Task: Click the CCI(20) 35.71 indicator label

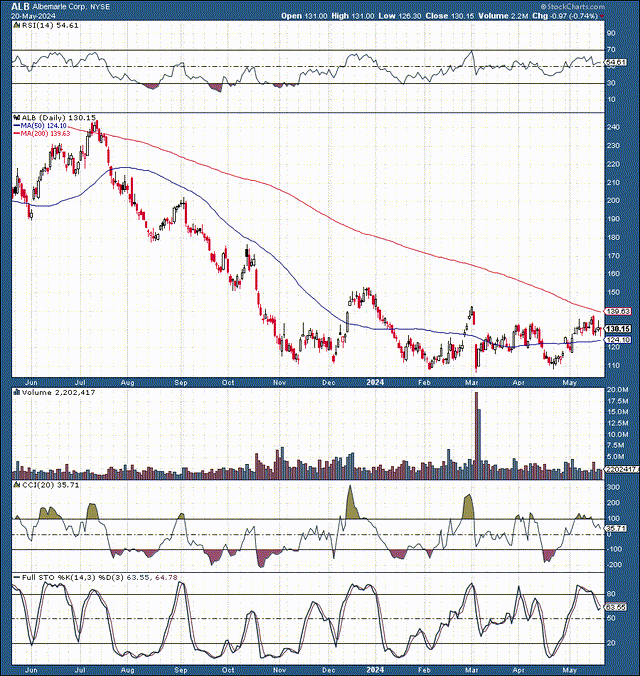Action: pyautogui.click(x=50, y=485)
